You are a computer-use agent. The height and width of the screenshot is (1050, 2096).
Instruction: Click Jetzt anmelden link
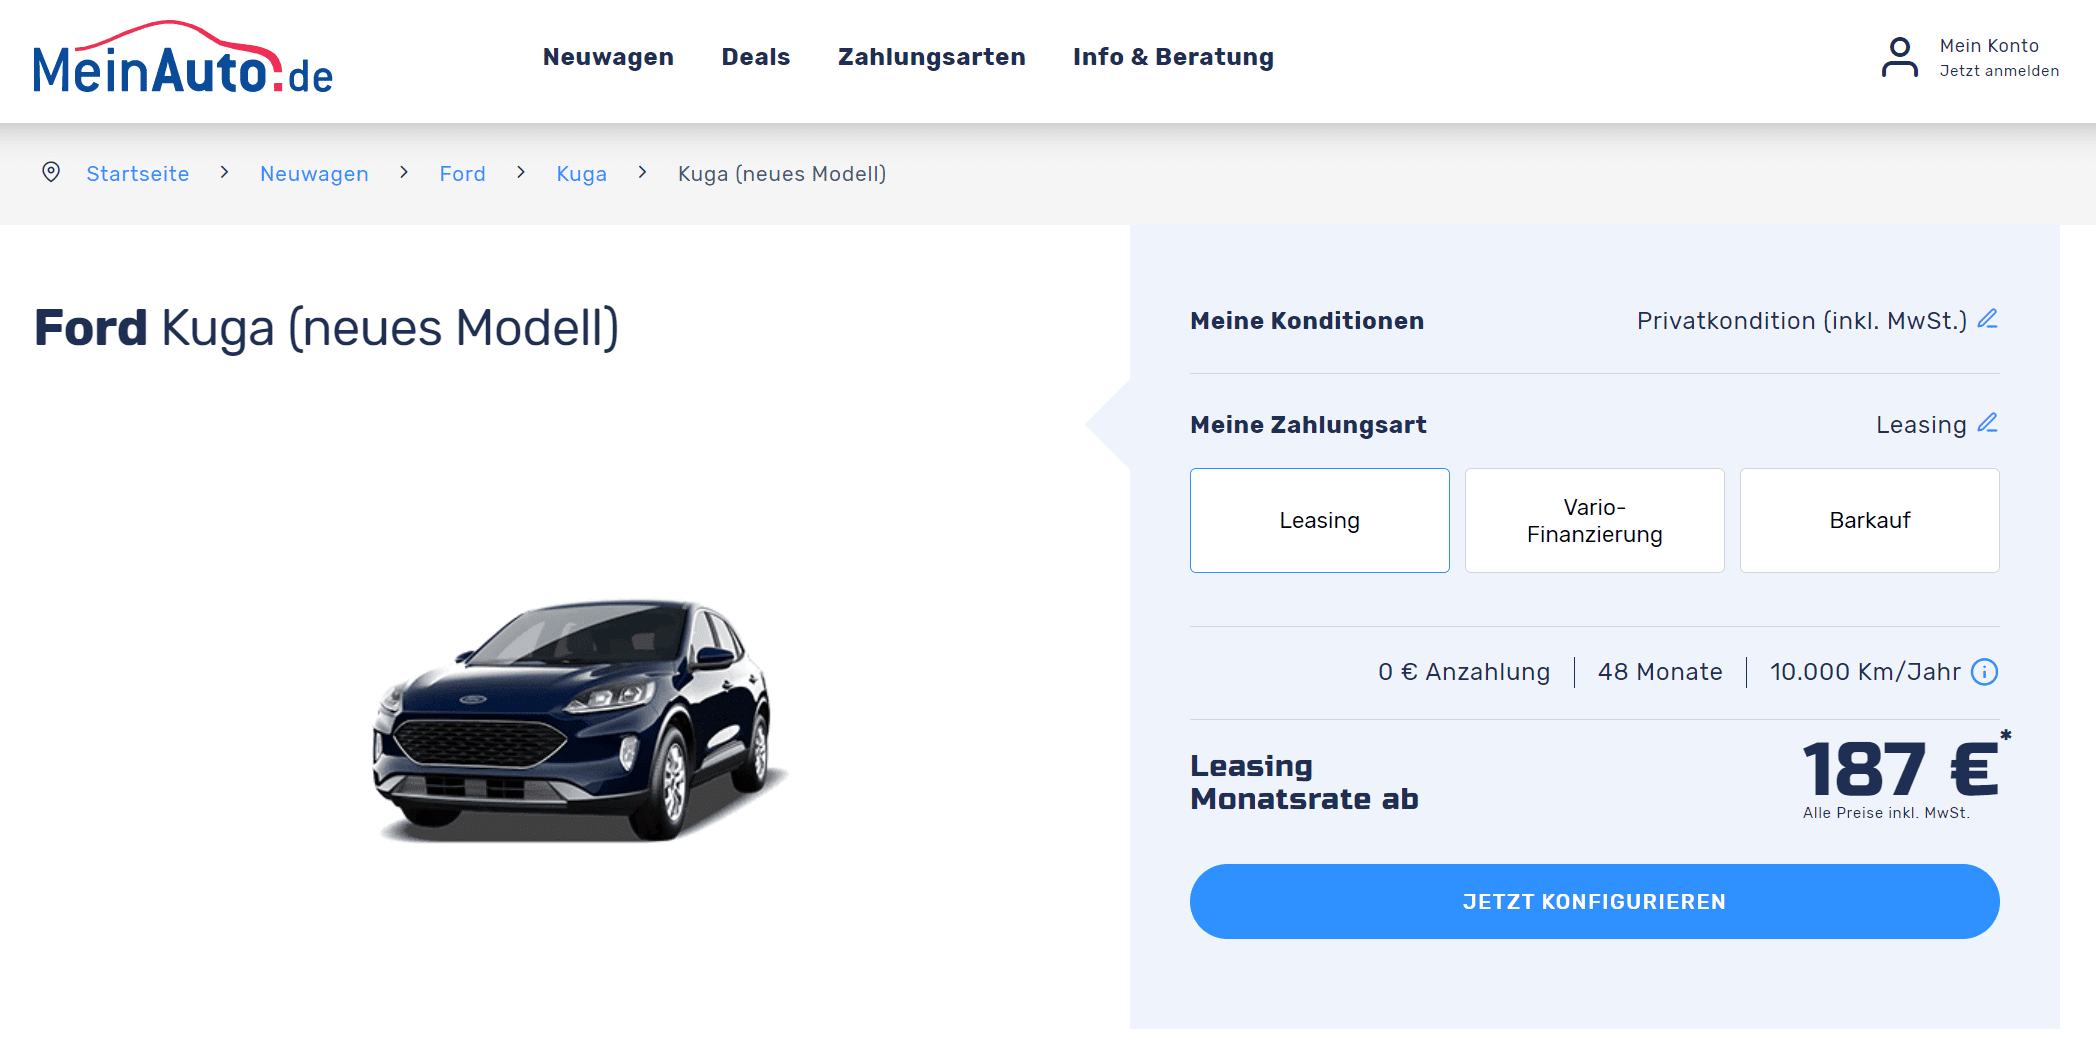coord(2000,71)
